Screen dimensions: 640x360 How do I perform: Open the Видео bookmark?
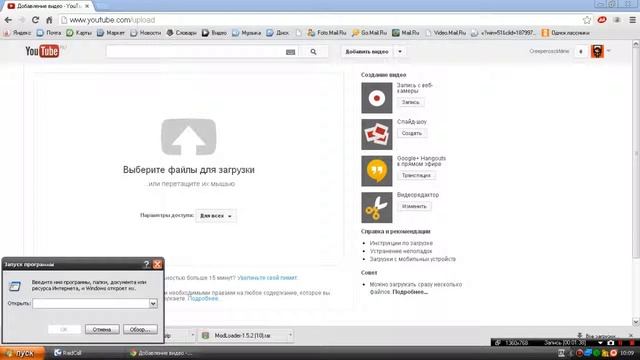coord(214,33)
